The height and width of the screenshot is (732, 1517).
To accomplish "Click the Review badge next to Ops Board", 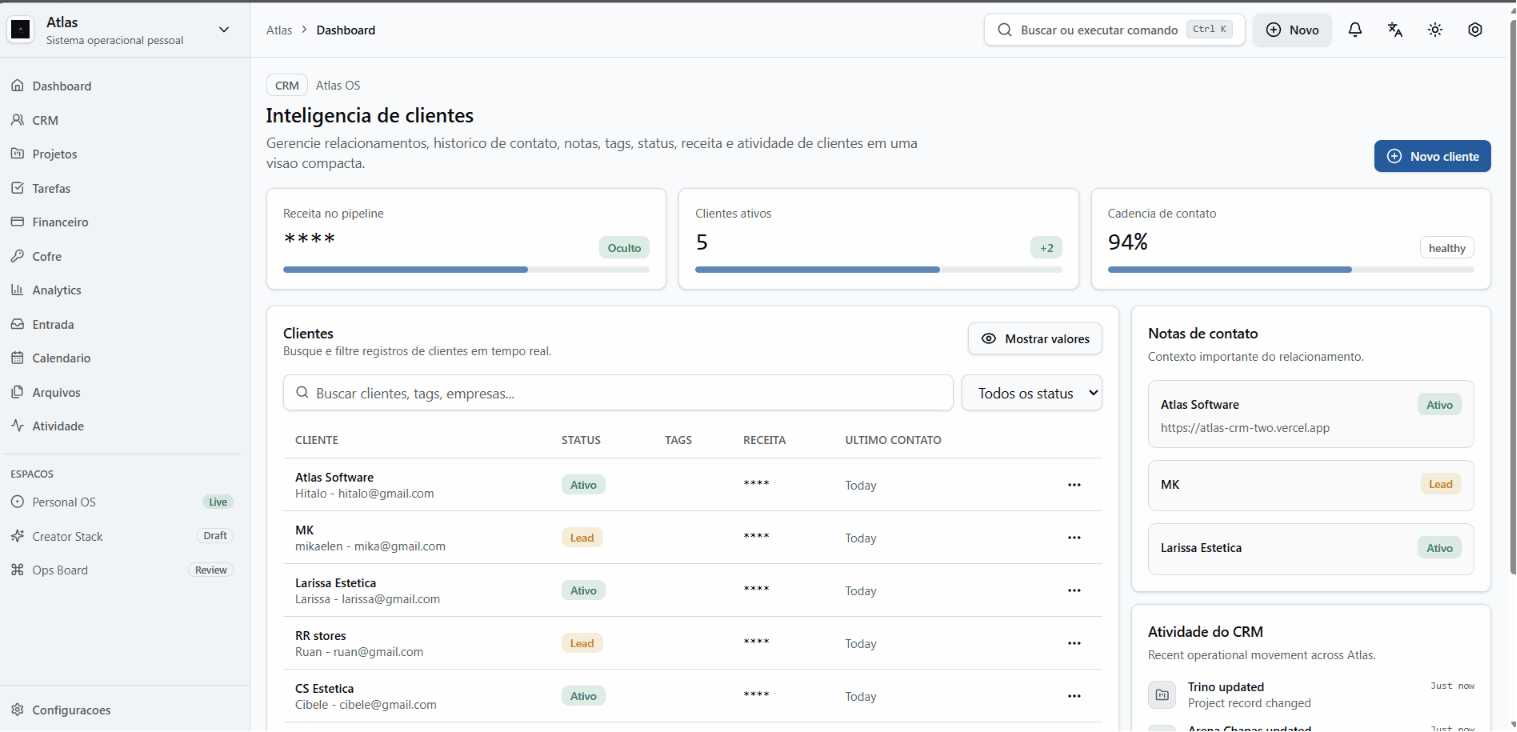I will click(x=211, y=570).
